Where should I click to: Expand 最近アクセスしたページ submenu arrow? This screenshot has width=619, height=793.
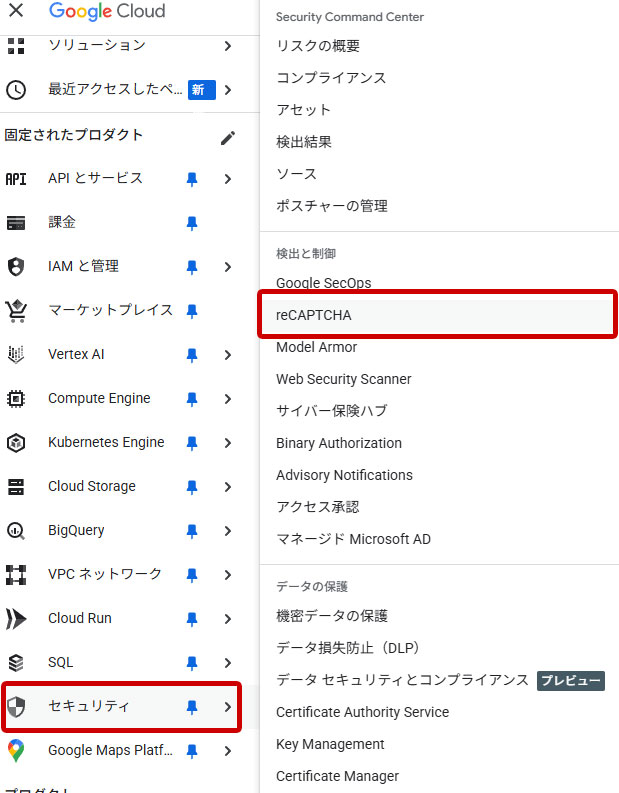[228, 90]
